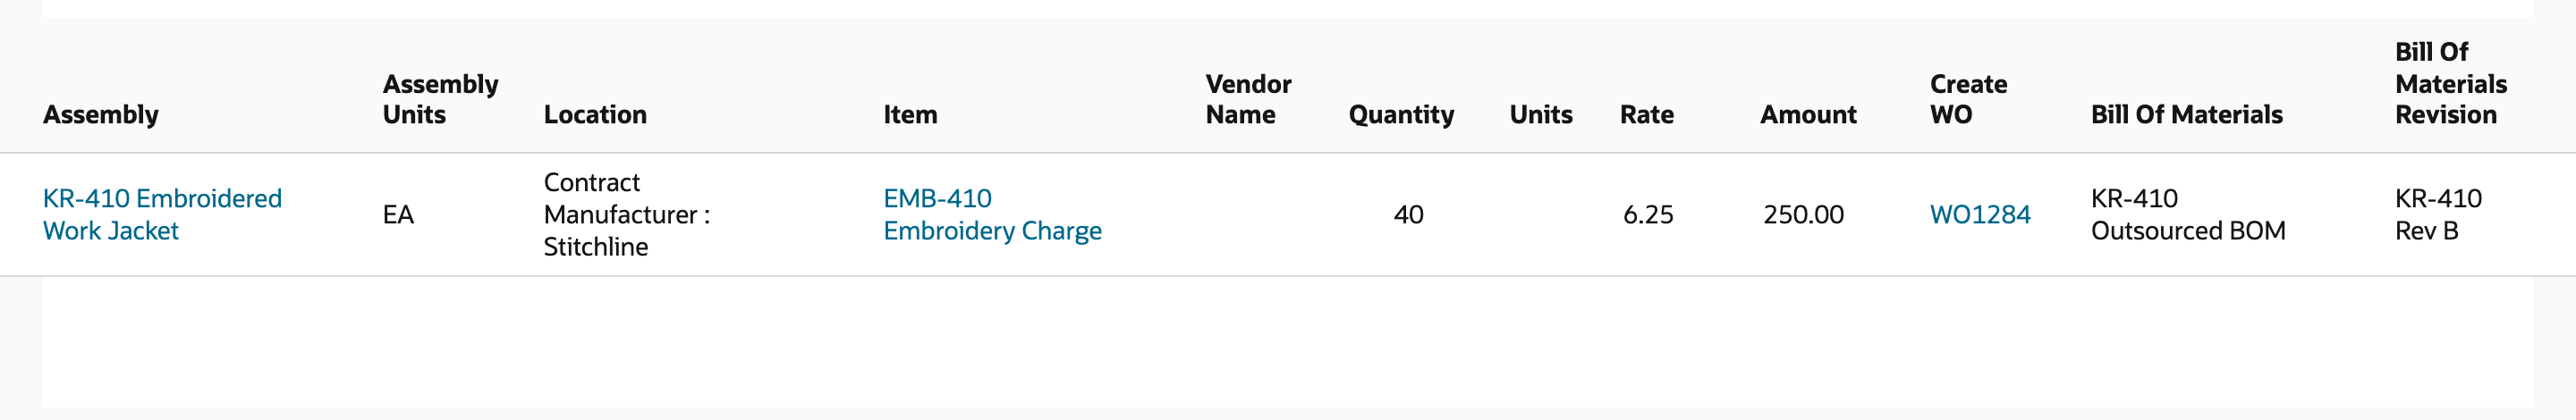Select the amount value 250.00

point(1803,214)
